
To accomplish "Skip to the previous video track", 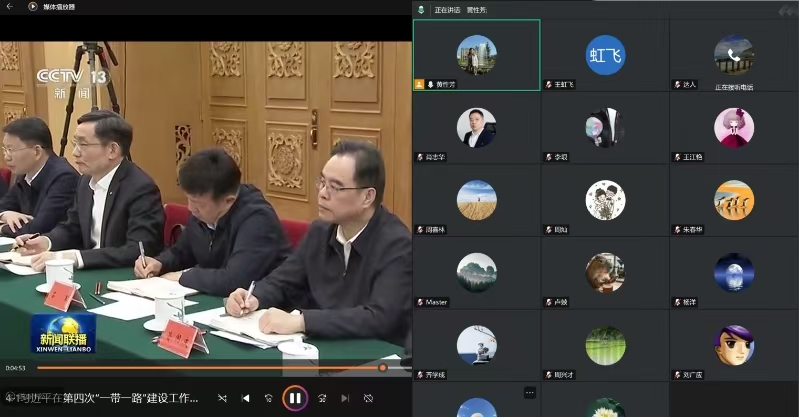I will coord(246,398).
